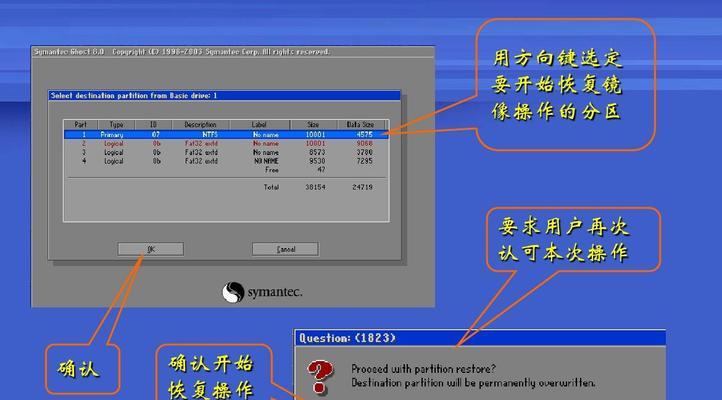The image size is (722, 400).
Task: Click 'Proceed with partition restore?' message
Action: (x=424, y=369)
